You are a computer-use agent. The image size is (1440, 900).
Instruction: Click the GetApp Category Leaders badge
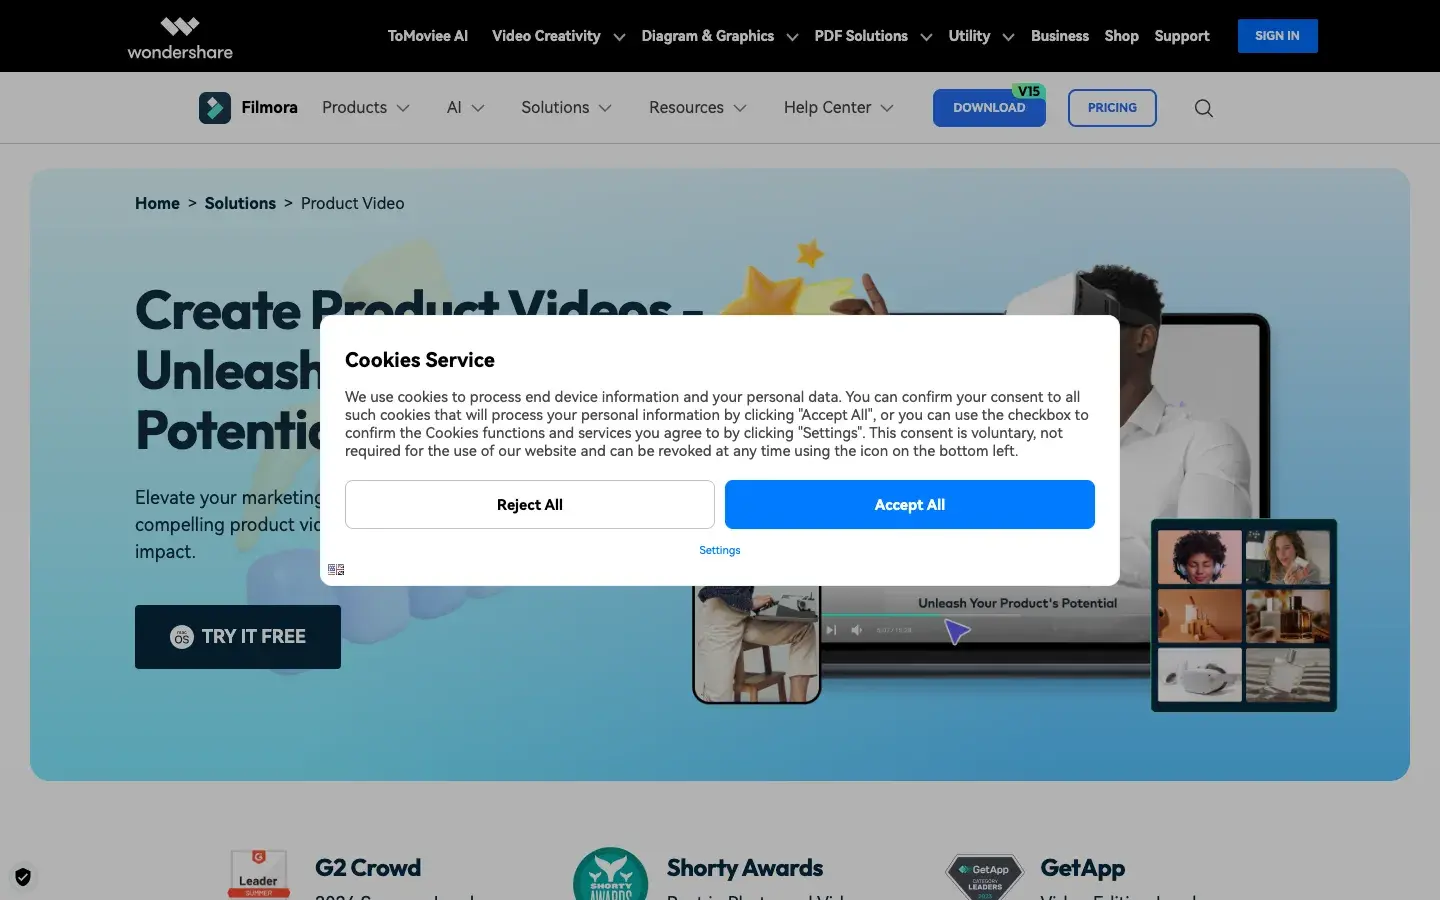click(984, 873)
